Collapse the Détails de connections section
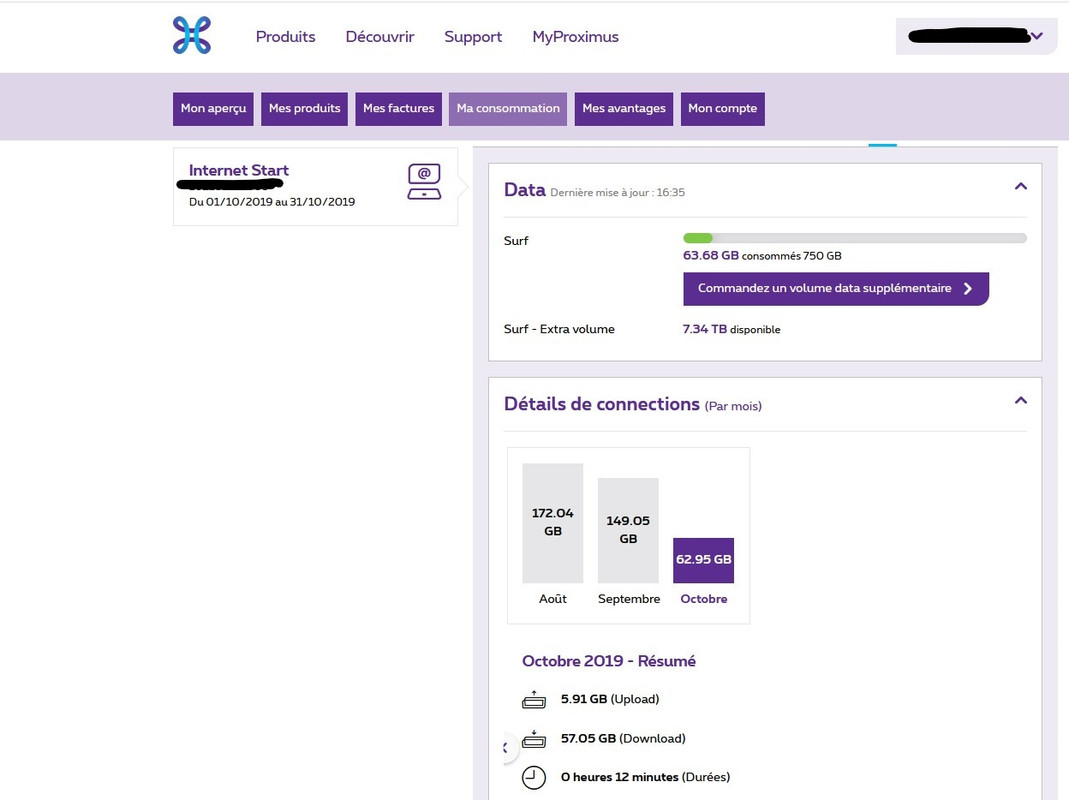Image resolution: width=1069 pixels, height=800 pixels. (x=1021, y=400)
